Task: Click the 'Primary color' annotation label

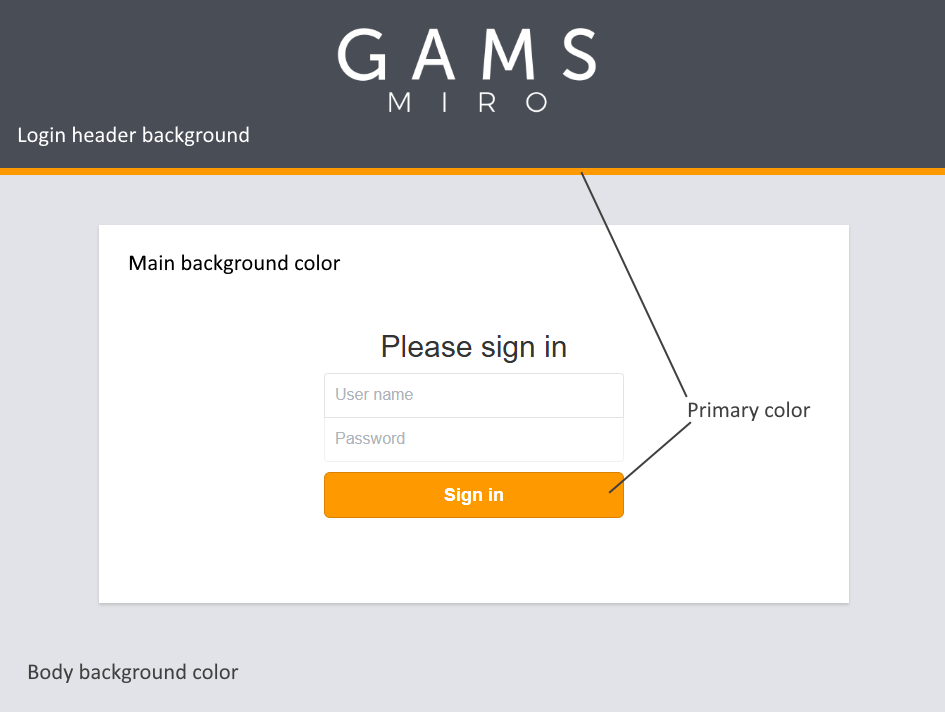Action: pyautogui.click(x=748, y=410)
